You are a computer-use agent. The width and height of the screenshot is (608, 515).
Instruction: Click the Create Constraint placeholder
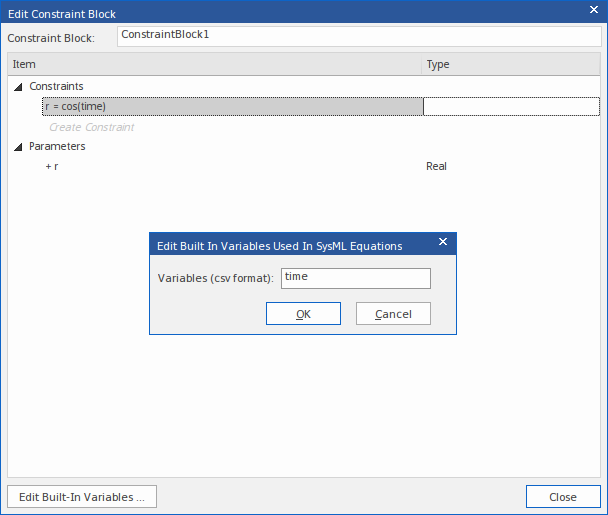point(91,127)
